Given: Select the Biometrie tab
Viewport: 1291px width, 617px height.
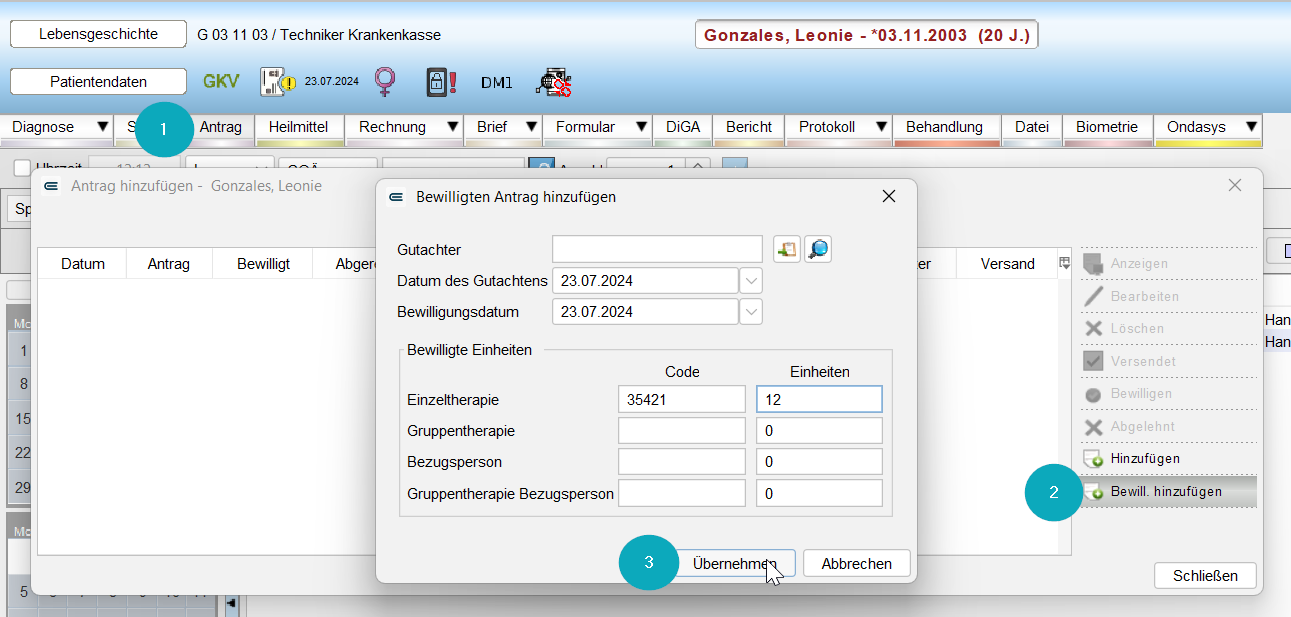Looking at the screenshot, I should click(x=1107, y=127).
